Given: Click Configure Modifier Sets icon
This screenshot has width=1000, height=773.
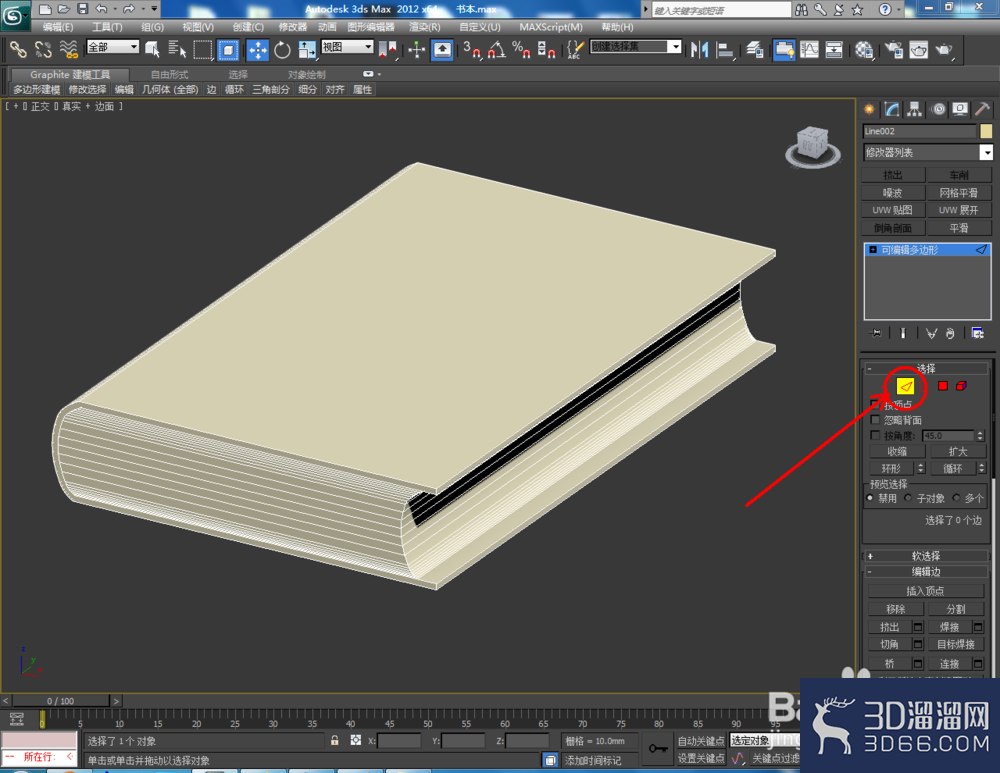Looking at the screenshot, I should click(977, 333).
